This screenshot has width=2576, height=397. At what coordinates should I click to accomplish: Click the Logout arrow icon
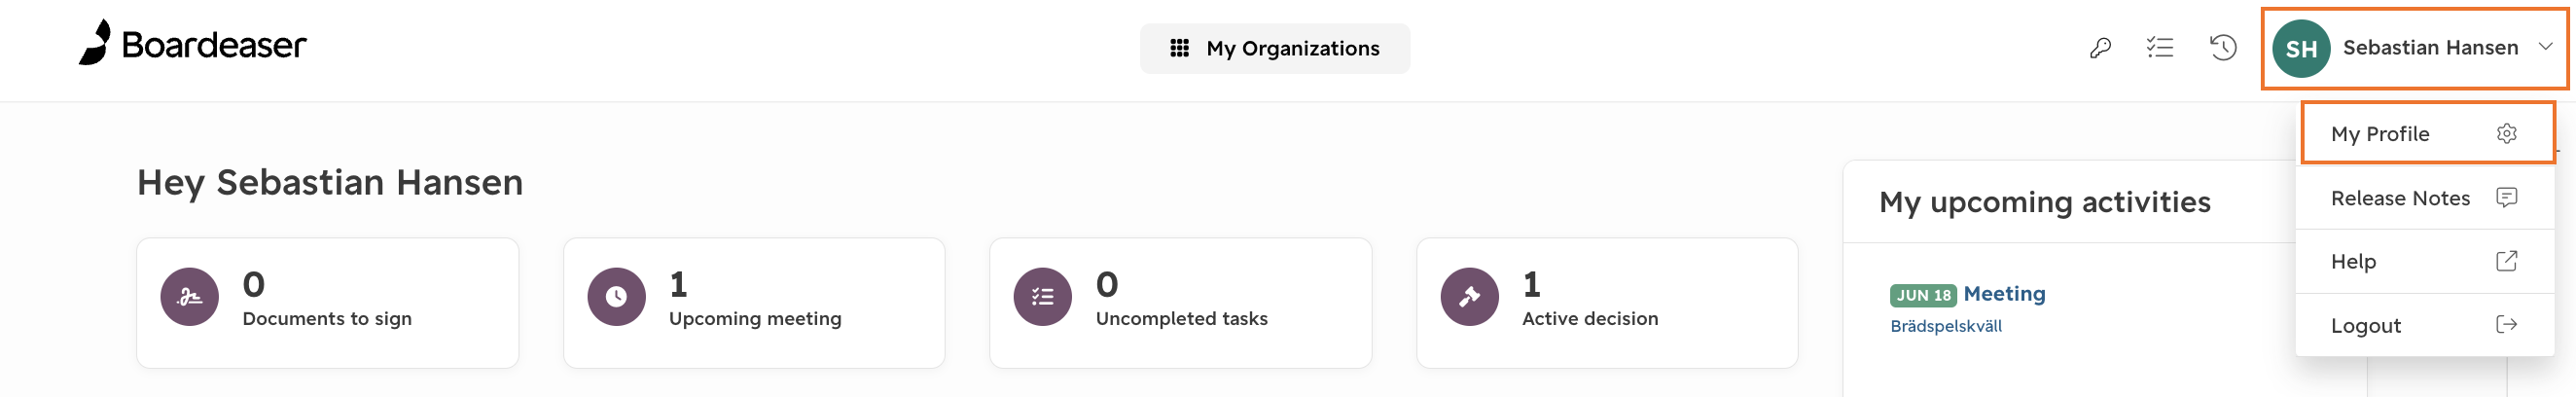pos(2506,324)
